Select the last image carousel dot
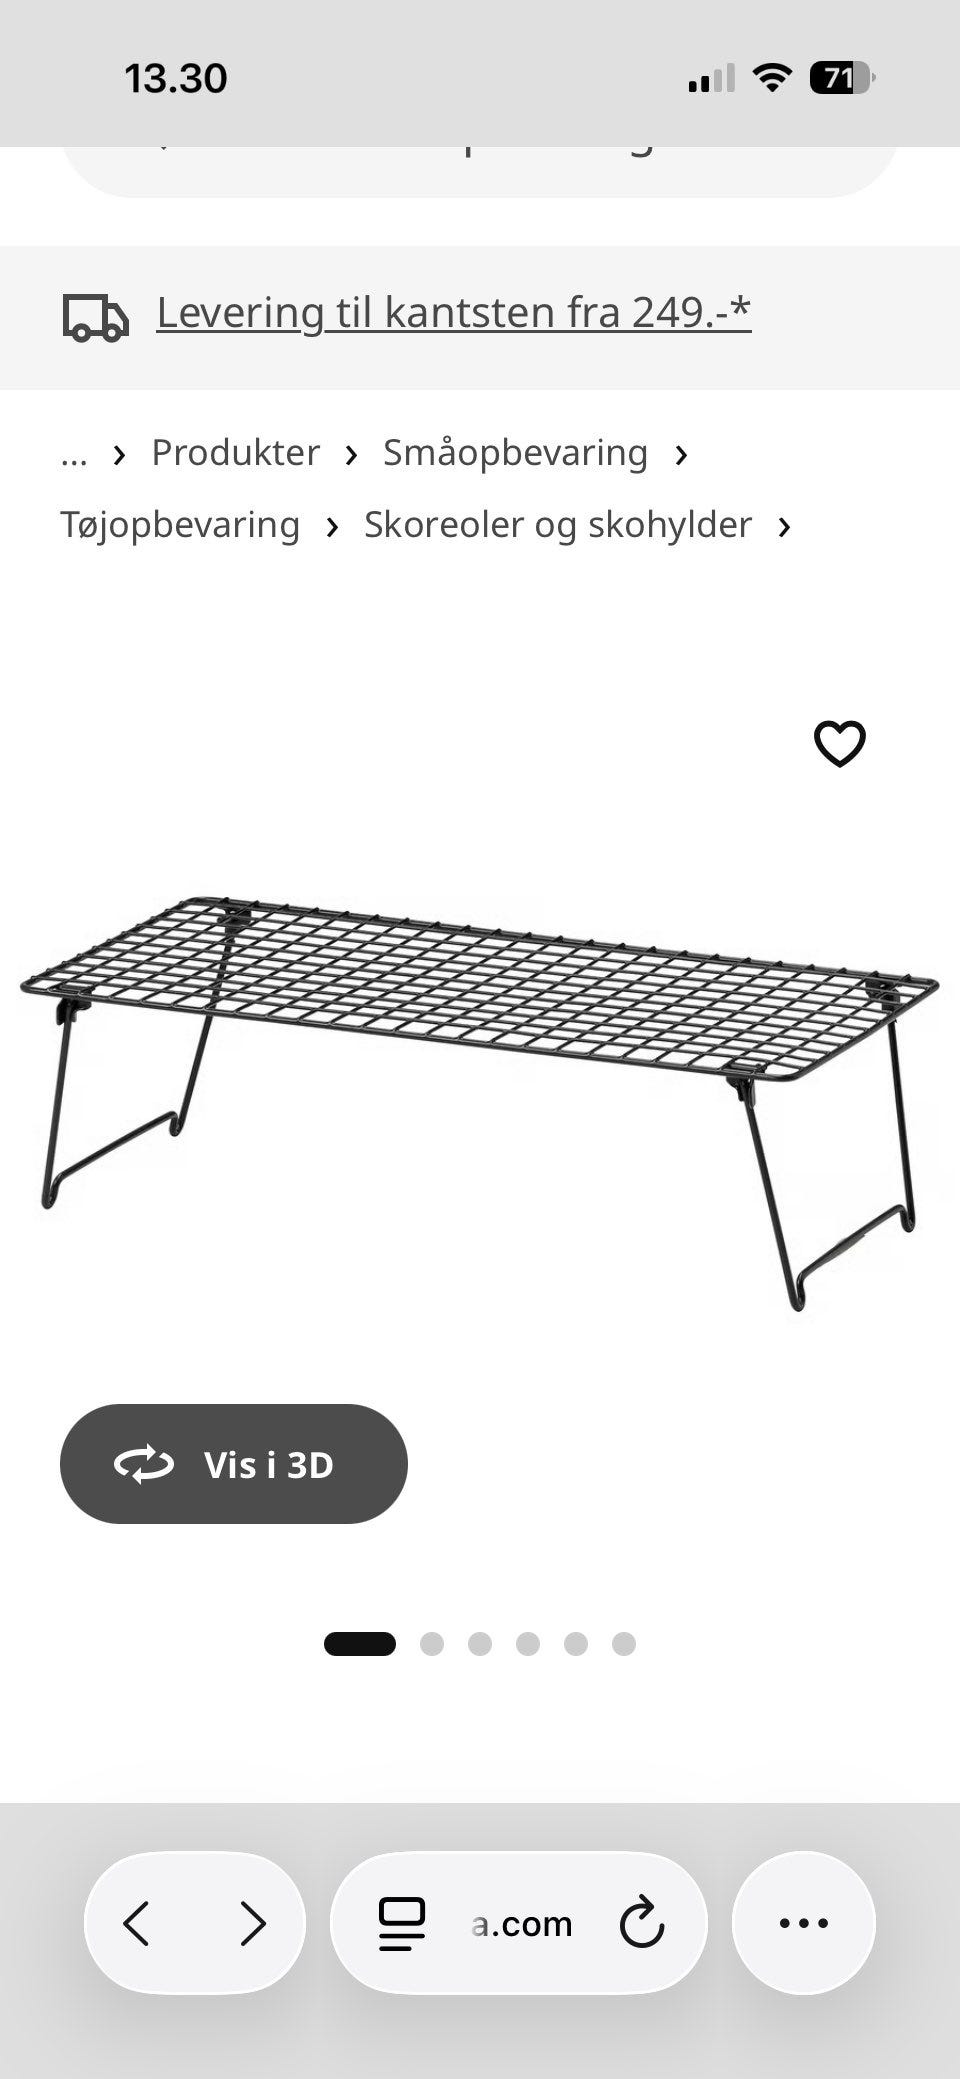 [x=624, y=1644]
